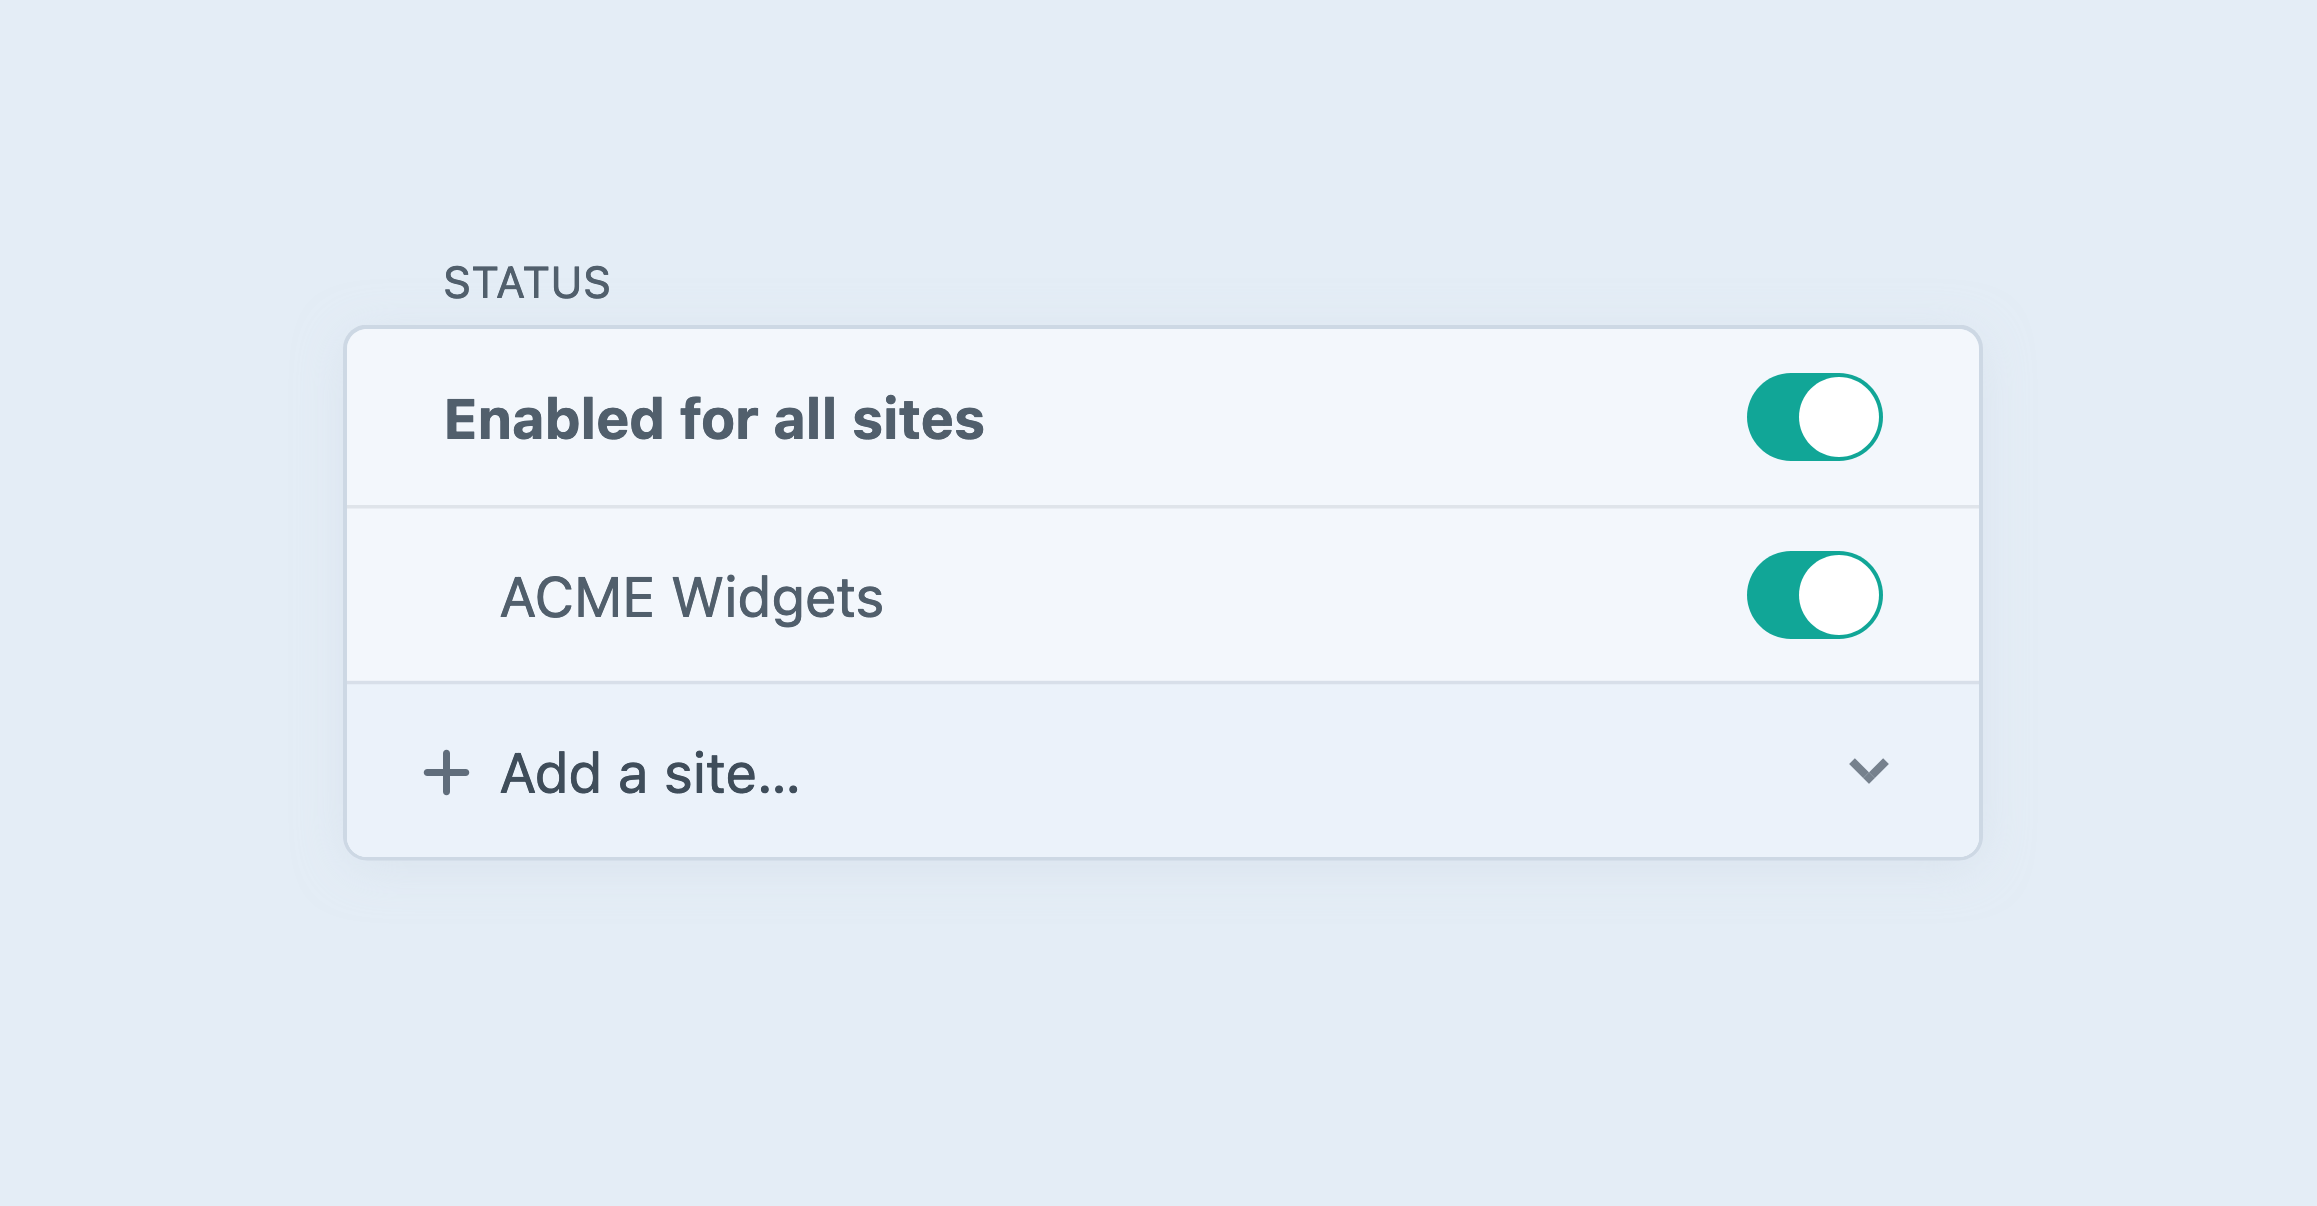Click the Enabled for all sites label
The height and width of the screenshot is (1206, 2317).
click(x=712, y=418)
